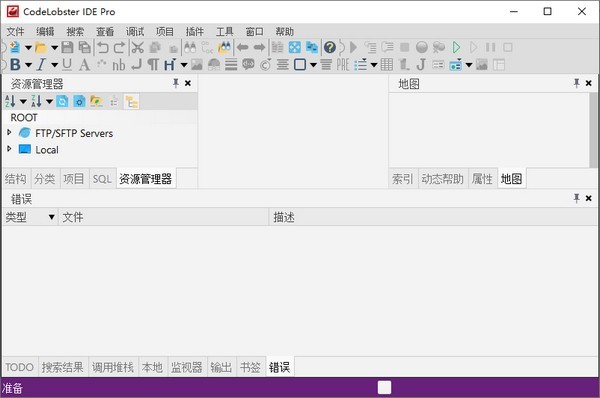This screenshot has width=600, height=398.
Task: Switch to the 属性 tab
Action: [x=482, y=179]
